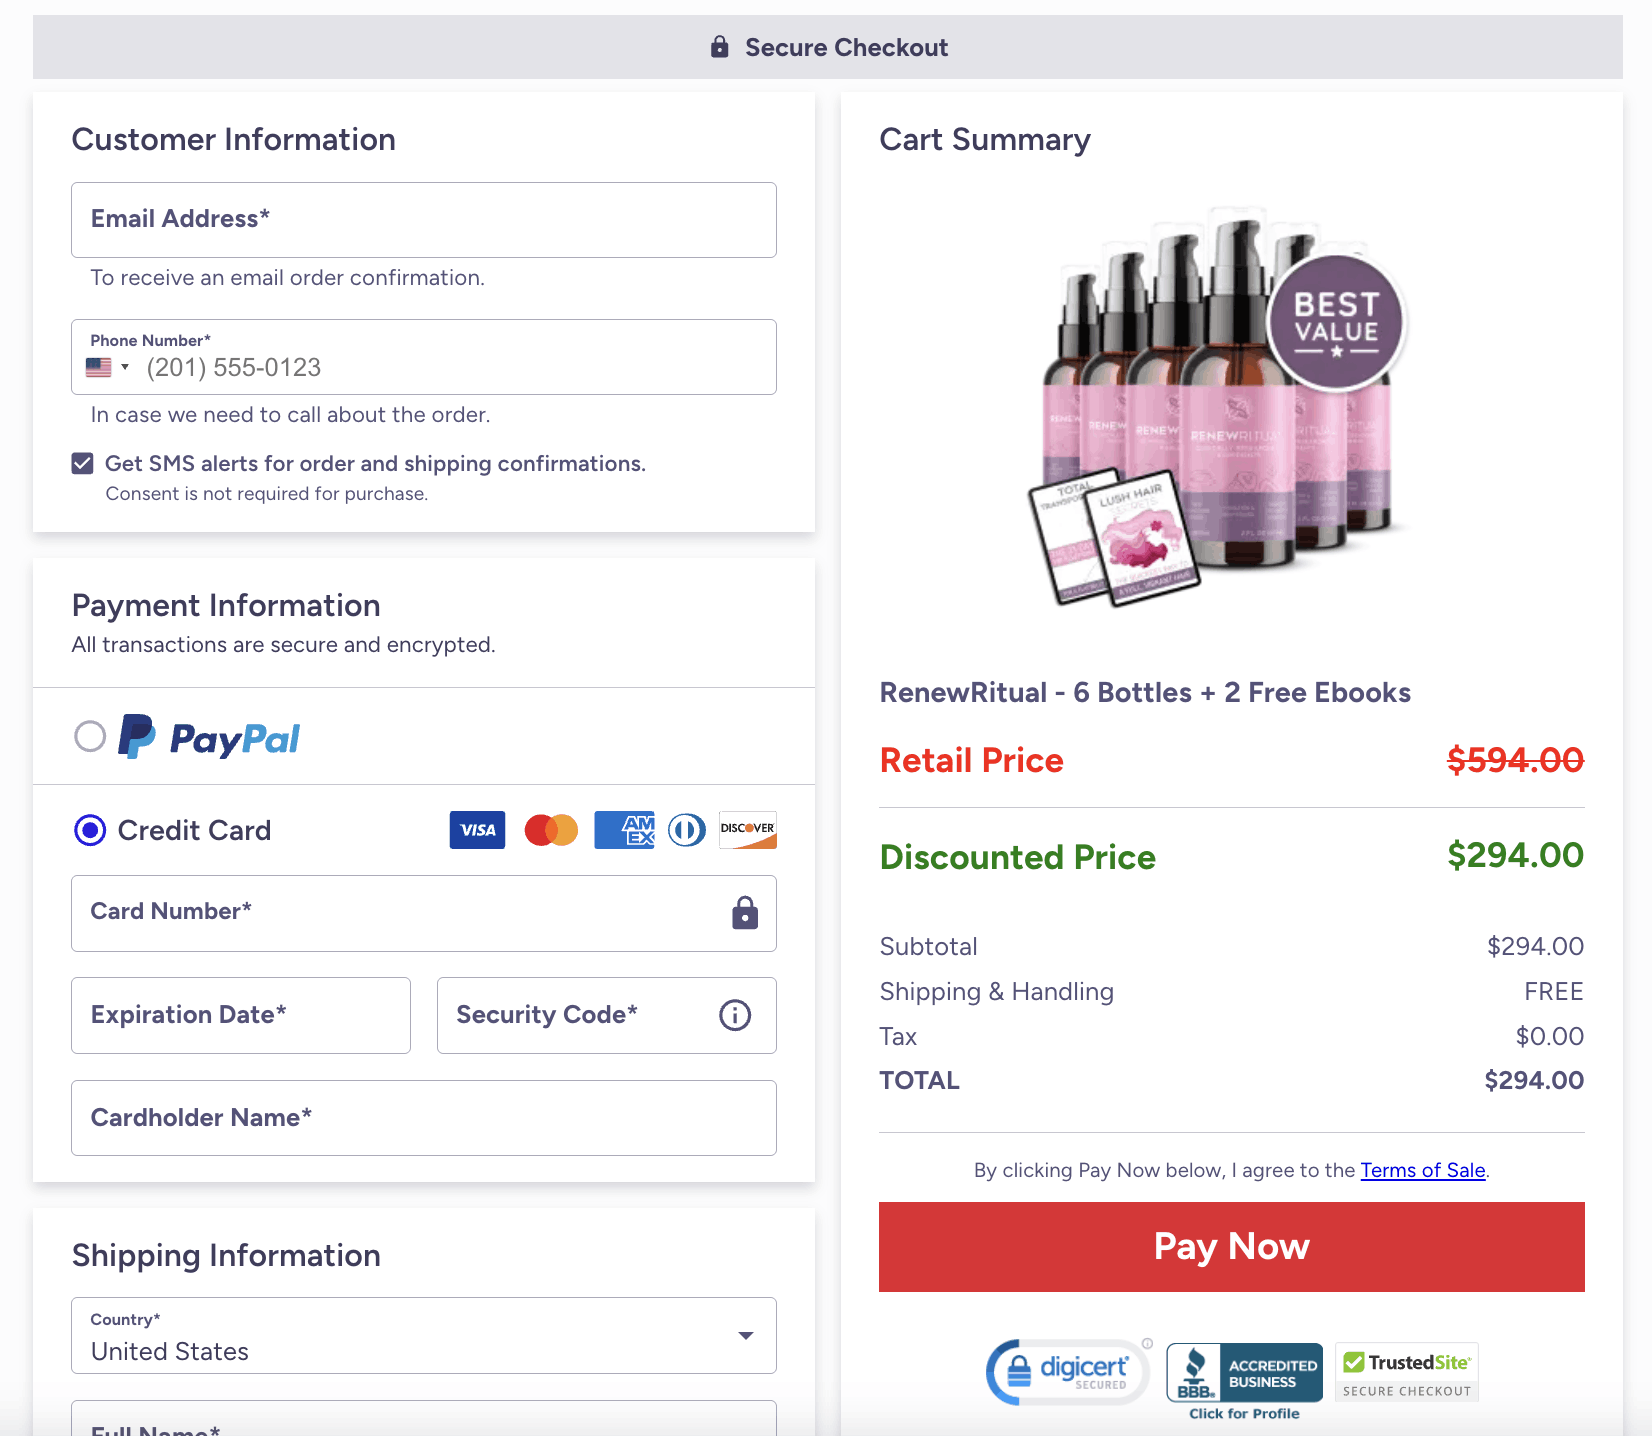
Task: Select Credit Card payment option
Action: click(89, 830)
